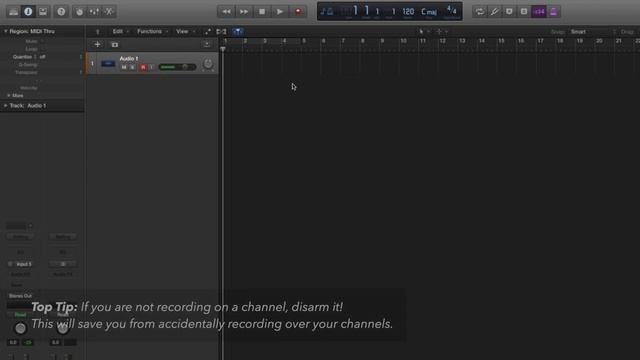Open the Functions menu
This screenshot has width=640, height=360.
(152, 31)
